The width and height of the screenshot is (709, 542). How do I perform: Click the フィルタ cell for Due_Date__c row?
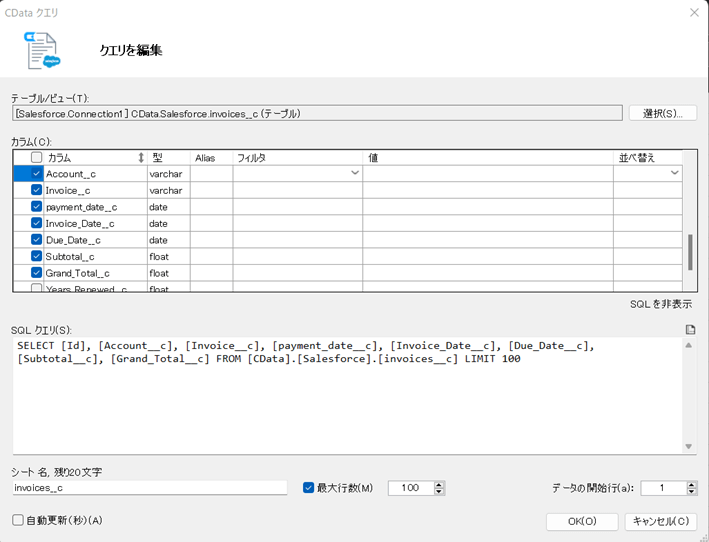click(298, 240)
